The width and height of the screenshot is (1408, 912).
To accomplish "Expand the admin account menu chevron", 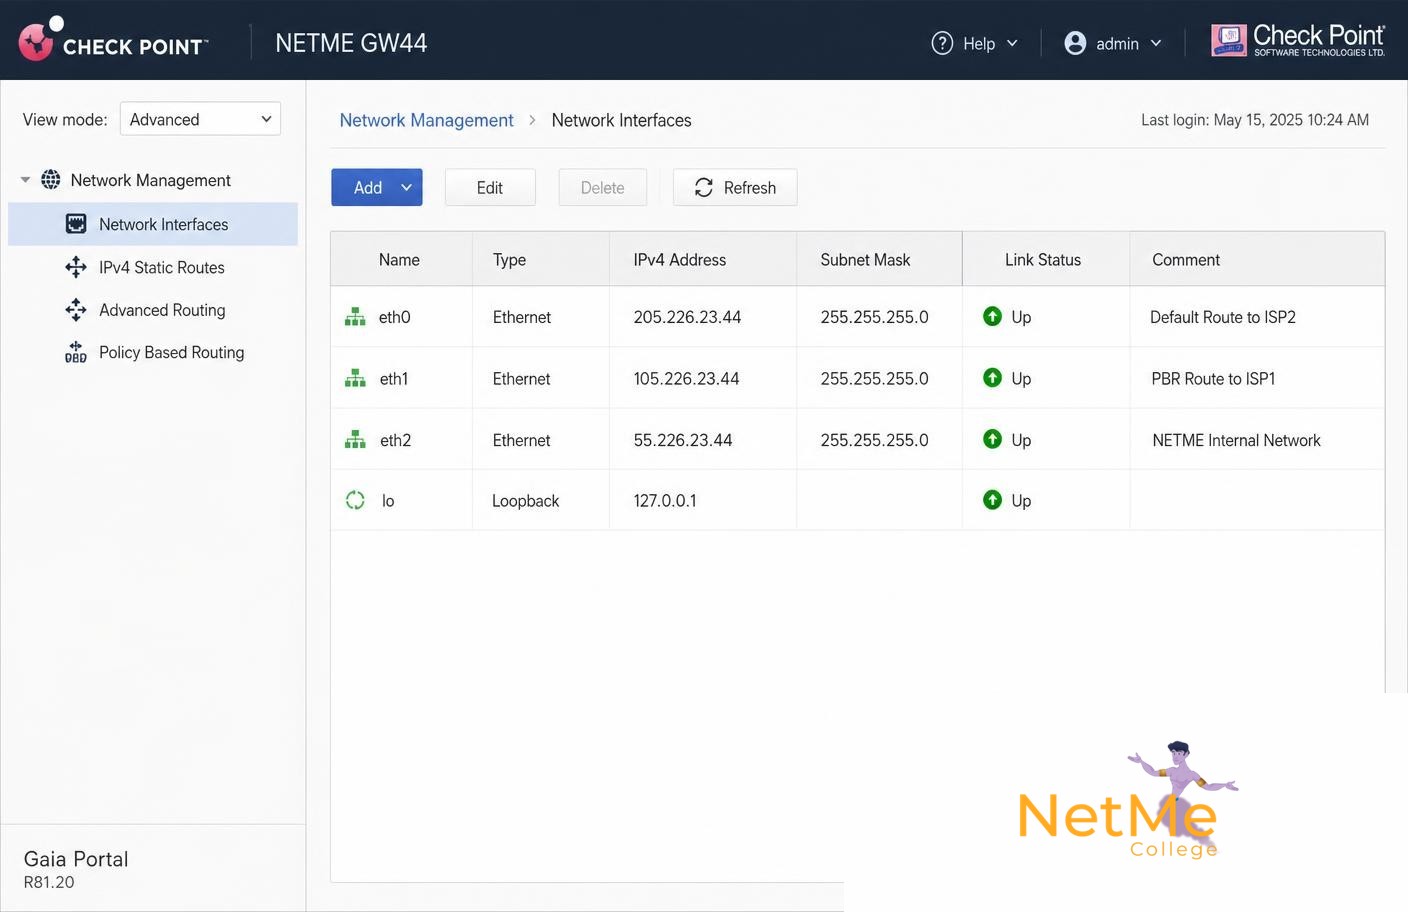I will point(1156,43).
